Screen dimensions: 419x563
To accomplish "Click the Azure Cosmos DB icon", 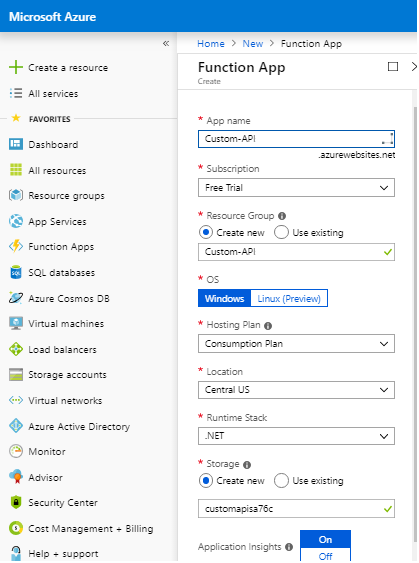I will [x=16, y=298].
